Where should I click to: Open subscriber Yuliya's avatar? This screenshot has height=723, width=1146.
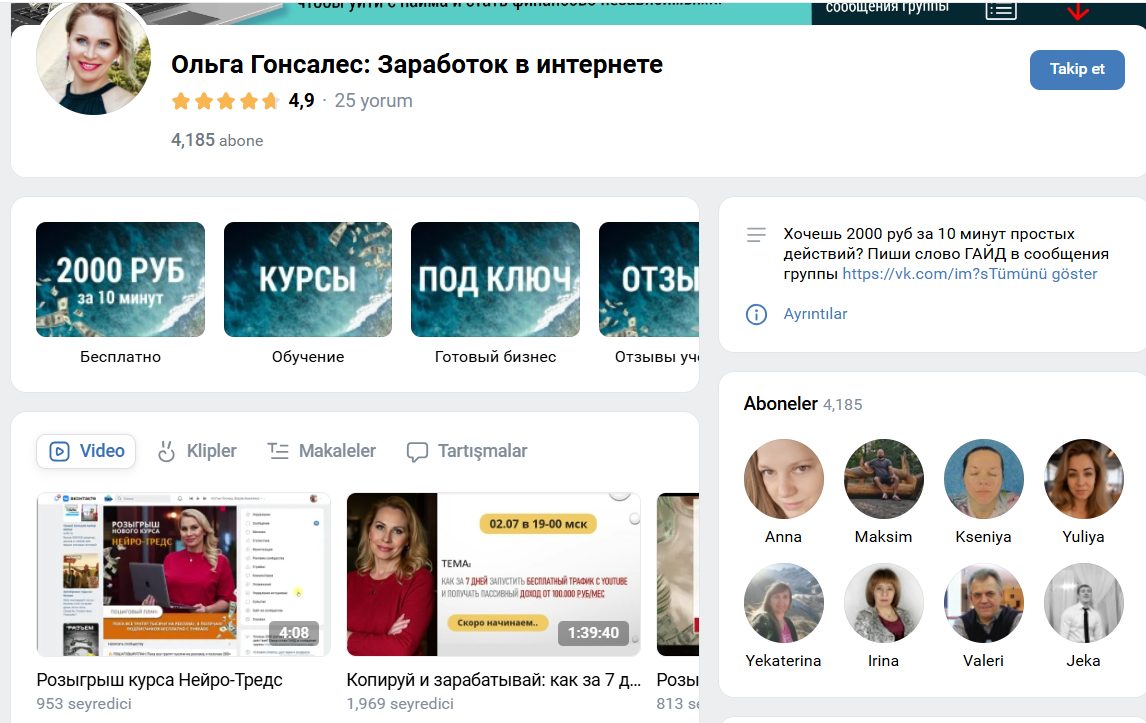point(1083,479)
